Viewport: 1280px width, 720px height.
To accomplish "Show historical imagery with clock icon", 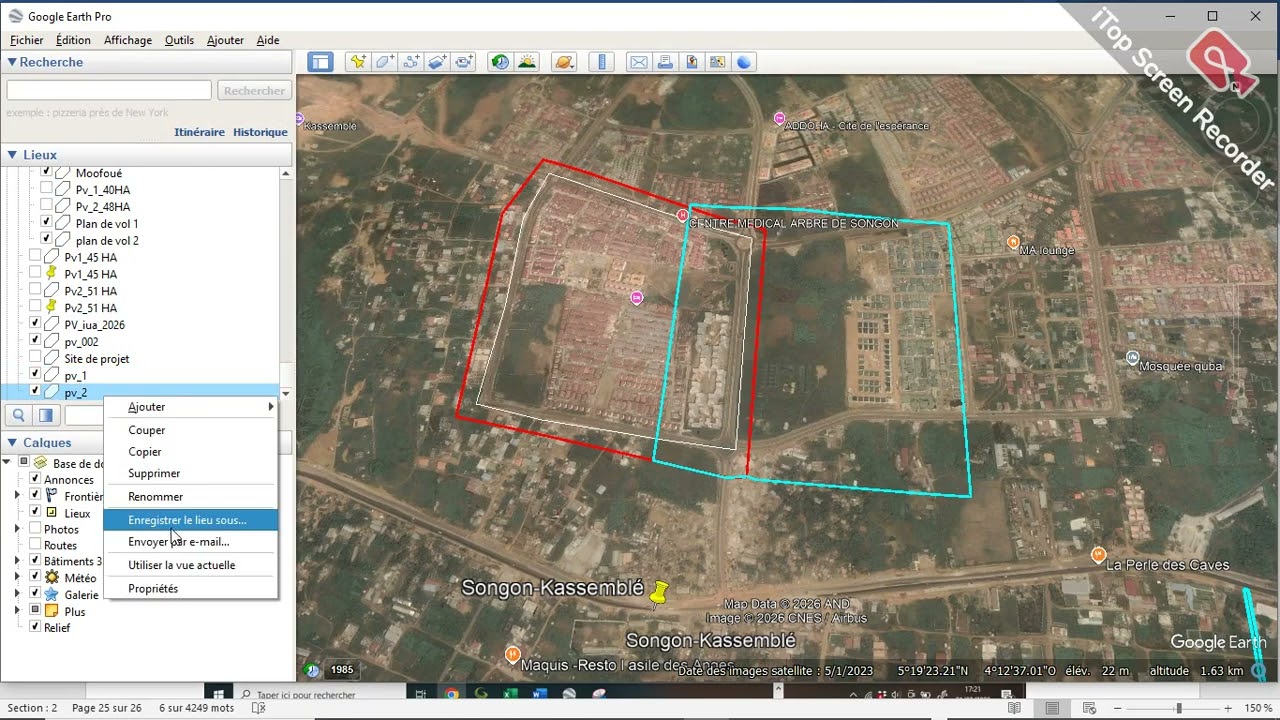I will coord(500,62).
